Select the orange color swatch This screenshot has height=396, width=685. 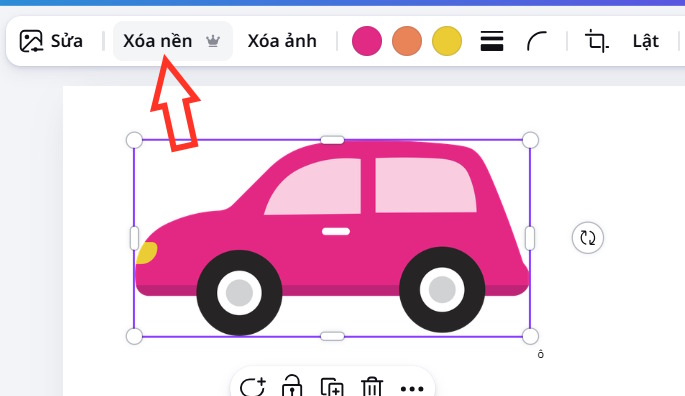[x=407, y=41]
